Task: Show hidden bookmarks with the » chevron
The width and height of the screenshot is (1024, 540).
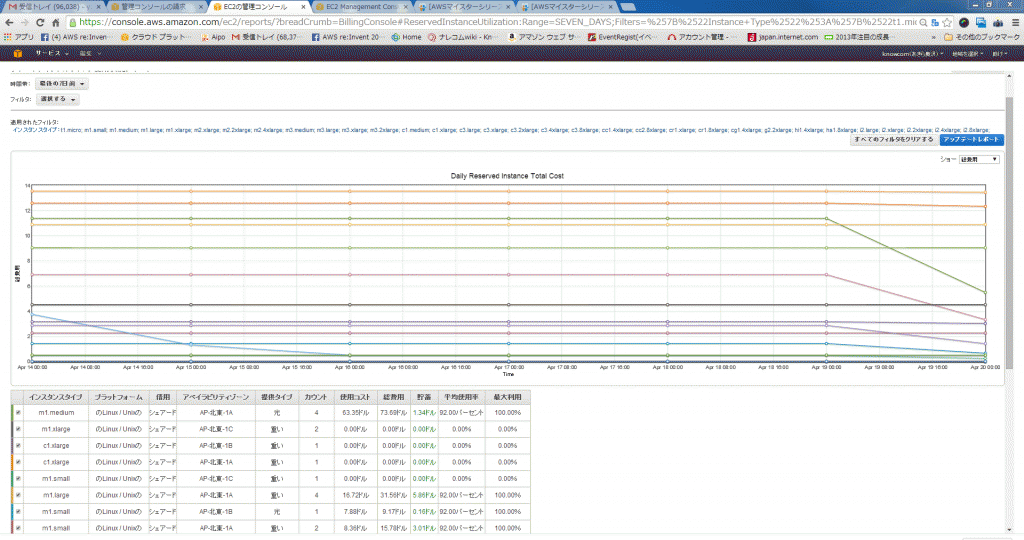Action: 936,37
